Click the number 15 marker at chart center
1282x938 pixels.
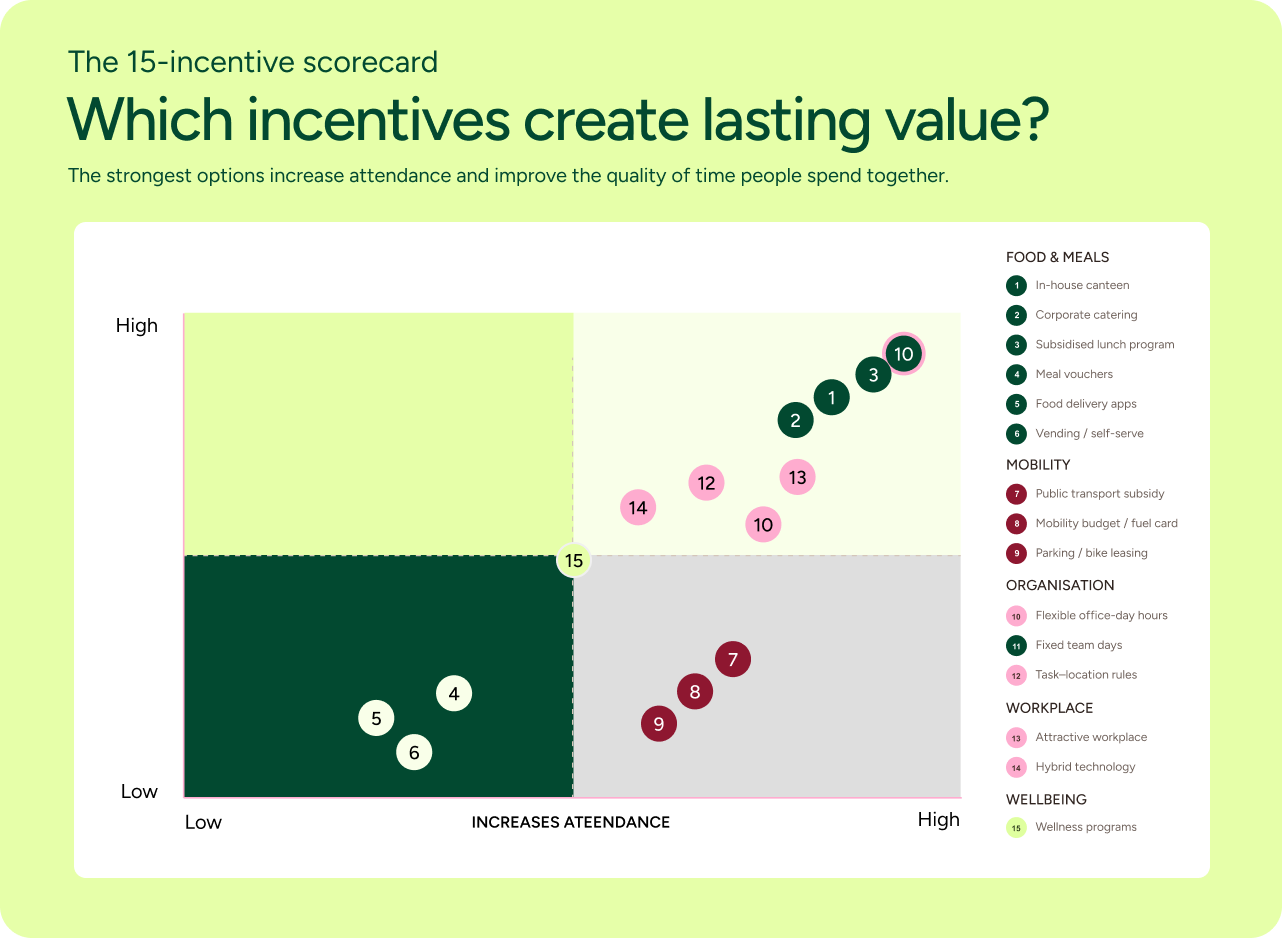tap(574, 560)
